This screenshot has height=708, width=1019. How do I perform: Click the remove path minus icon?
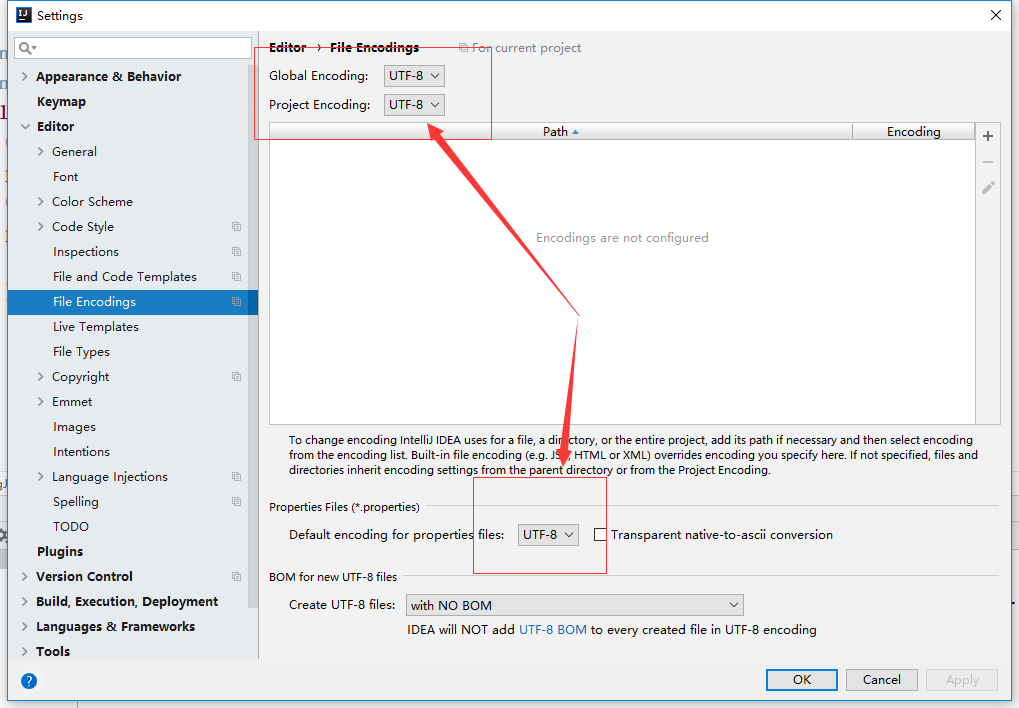click(988, 162)
